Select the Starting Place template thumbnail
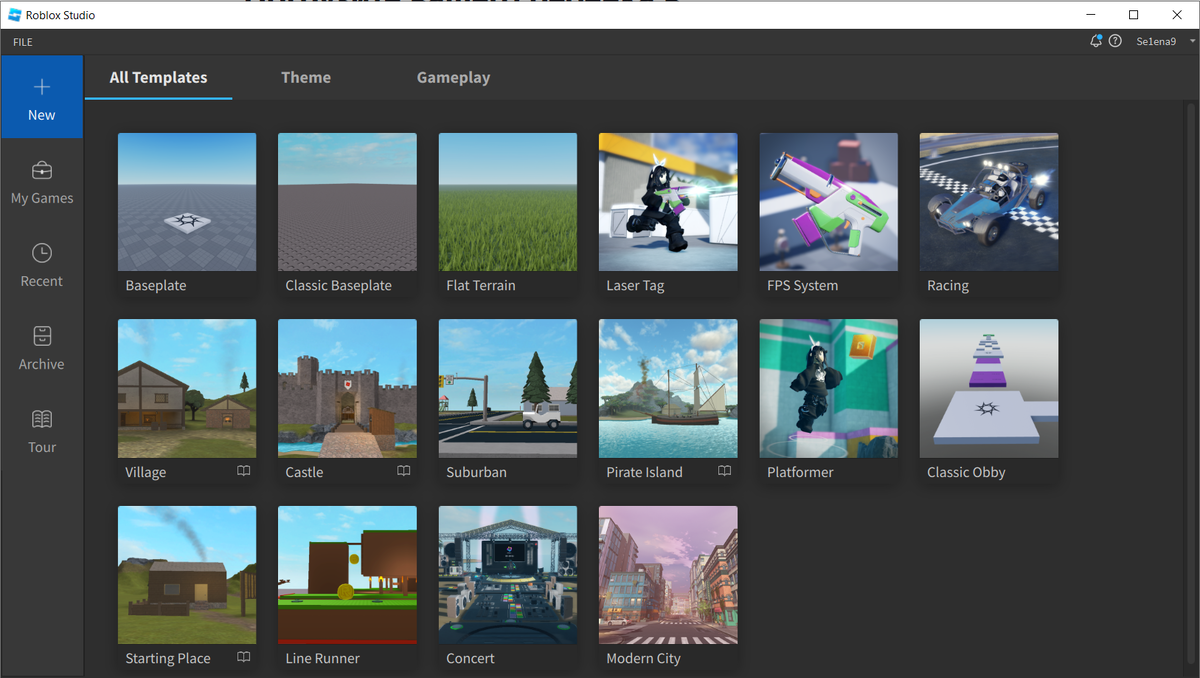Viewport: 1200px width, 678px height. click(x=187, y=575)
